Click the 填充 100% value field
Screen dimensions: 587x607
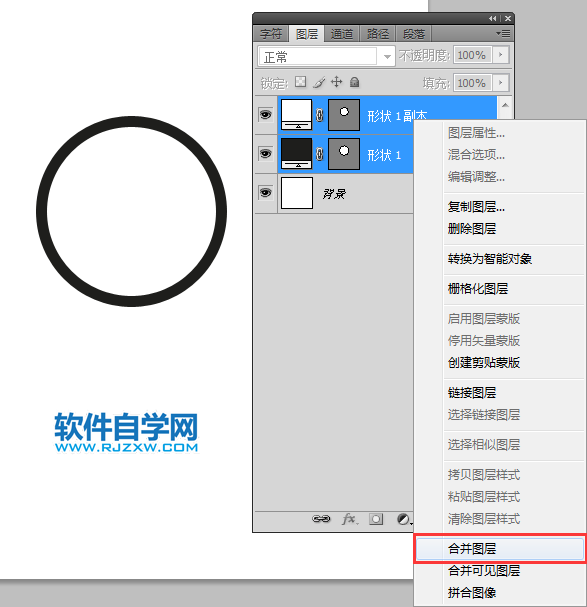tap(472, 82)
